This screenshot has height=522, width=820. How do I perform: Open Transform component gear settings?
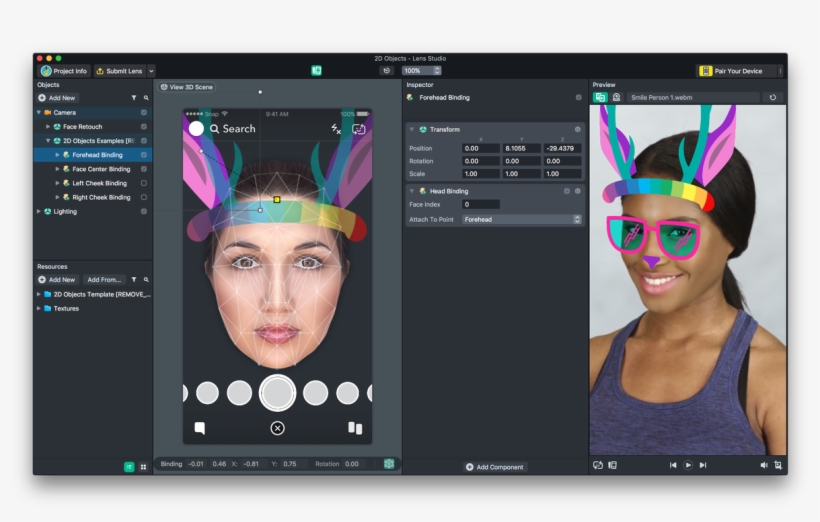(578, 129)
